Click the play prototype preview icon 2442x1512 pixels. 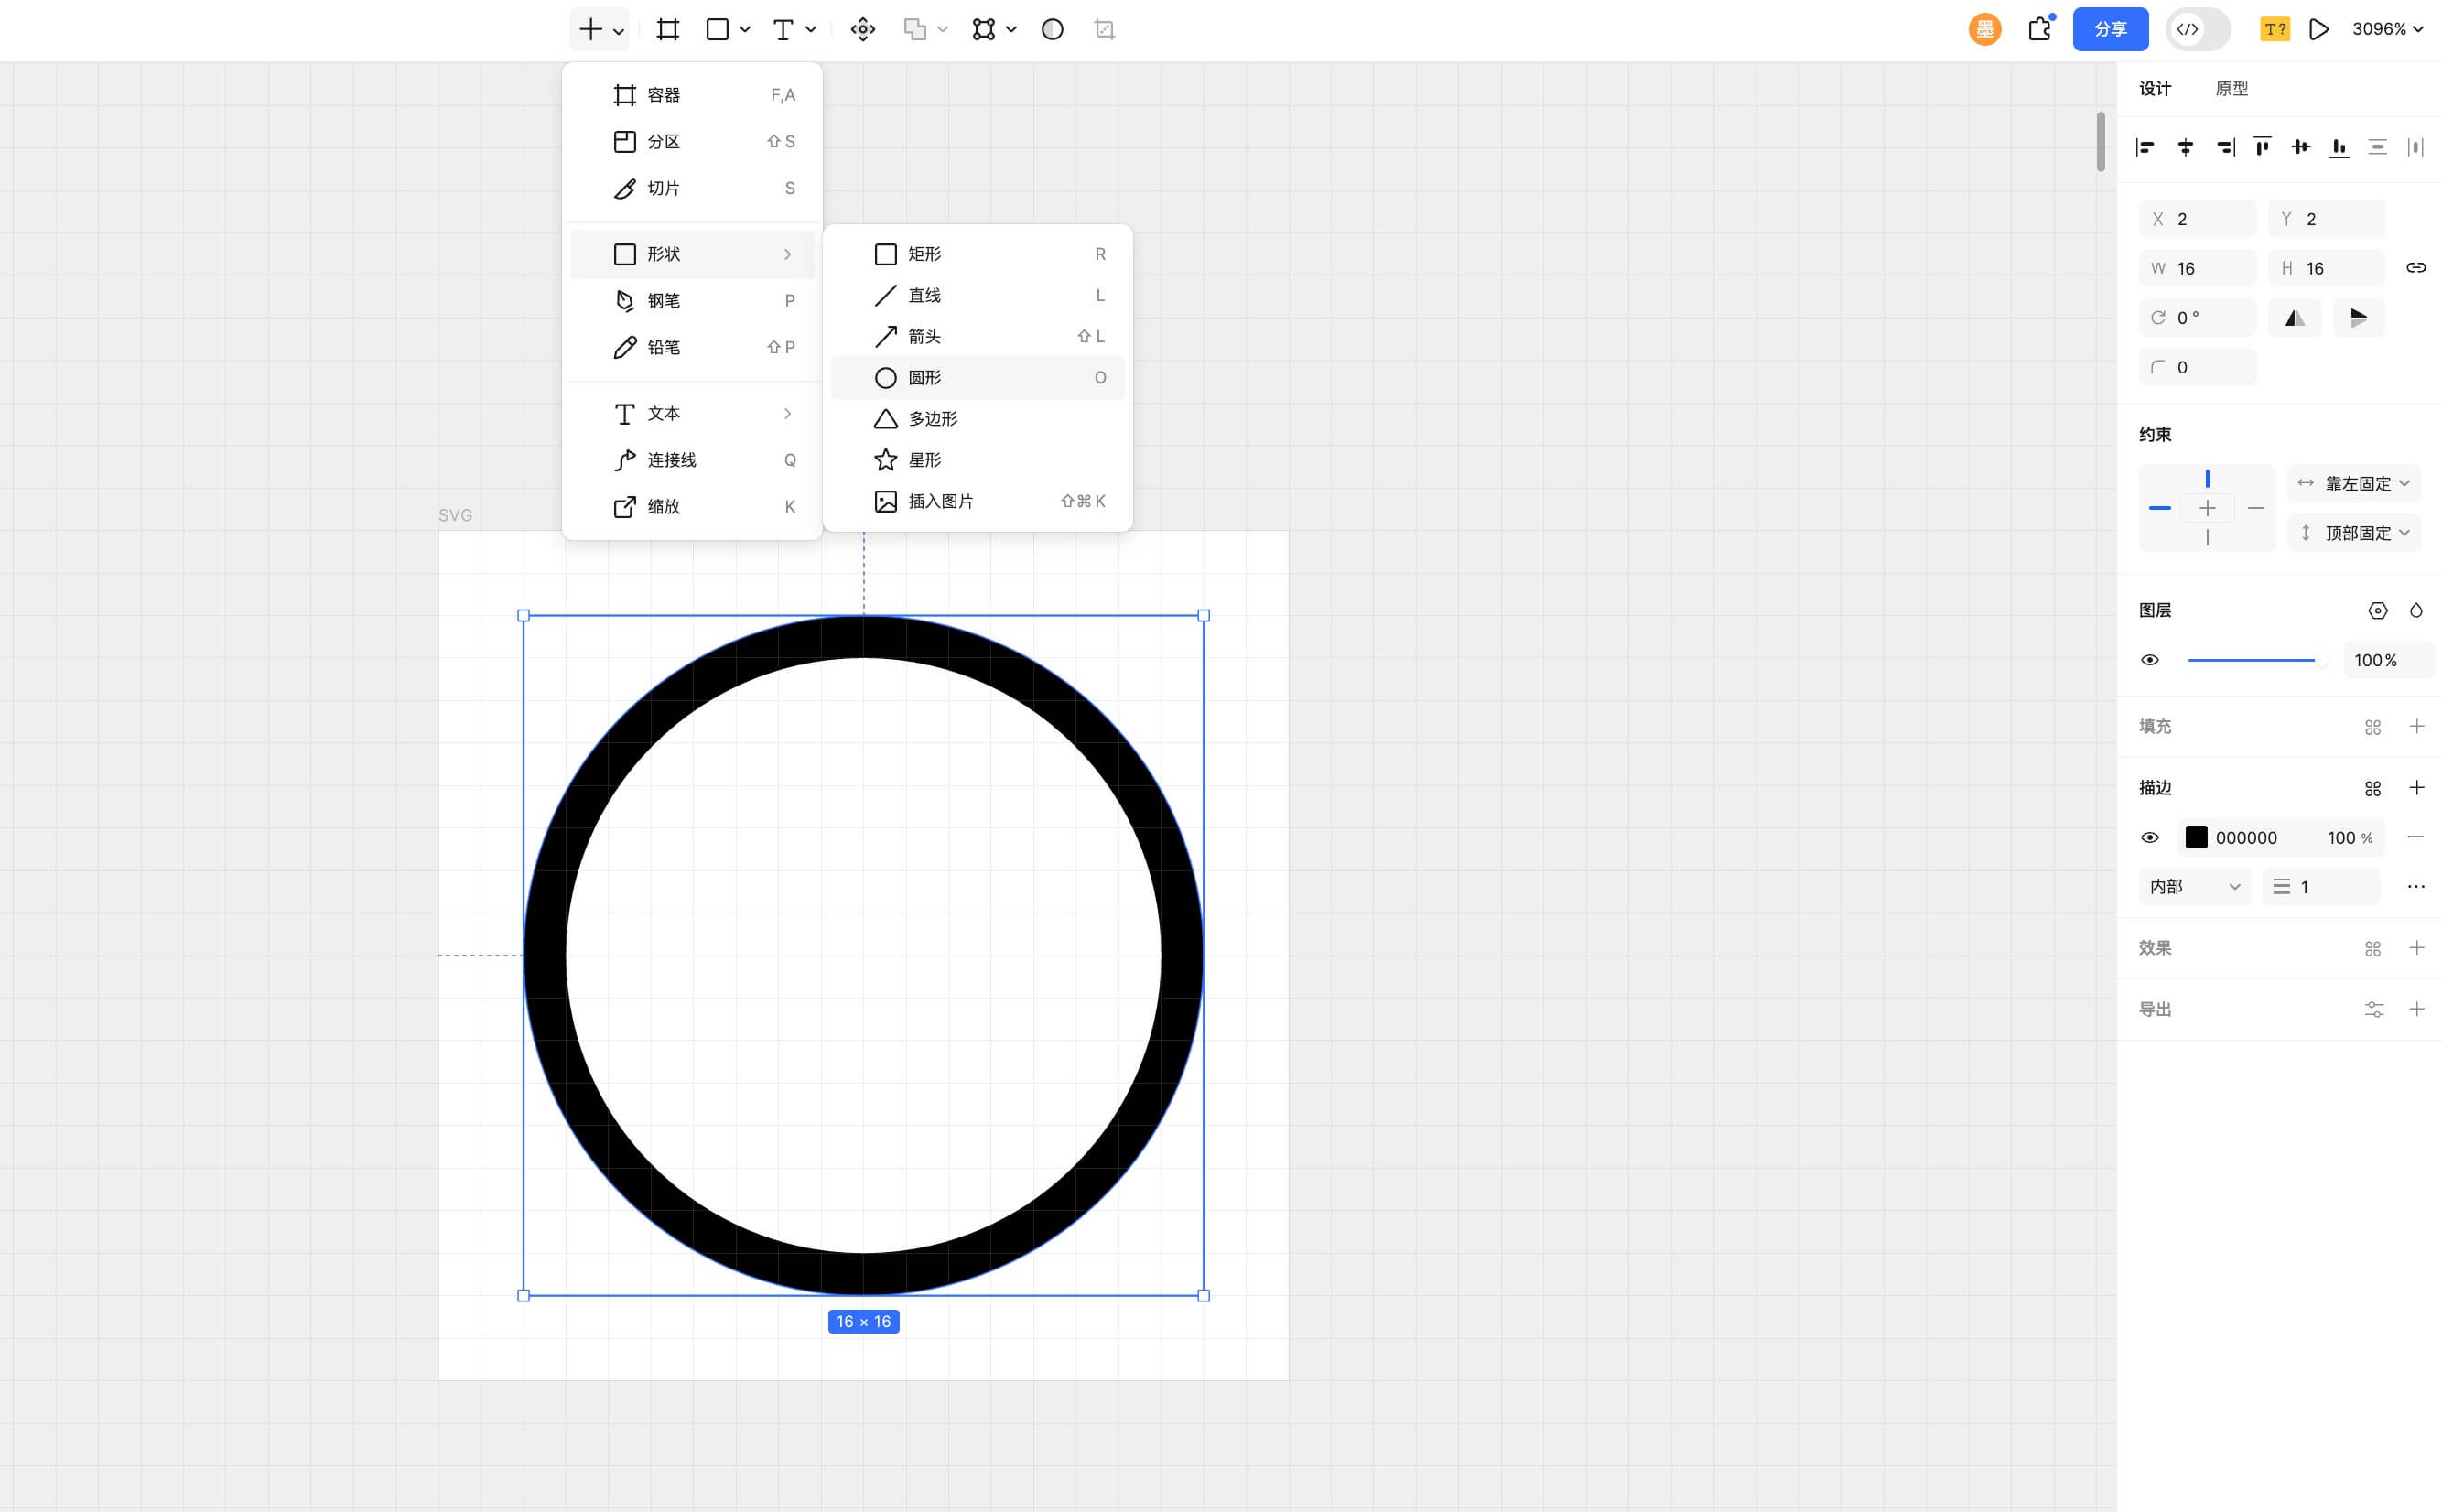tap(2318, 30)
